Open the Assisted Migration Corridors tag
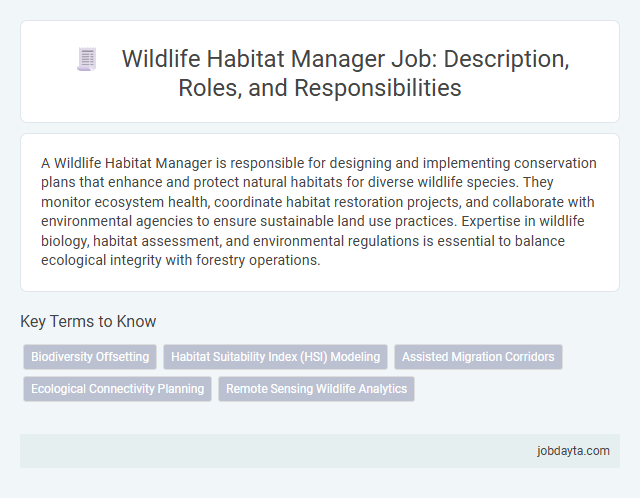The height and width of the screenshot is (498, 640). pos(478,357)
